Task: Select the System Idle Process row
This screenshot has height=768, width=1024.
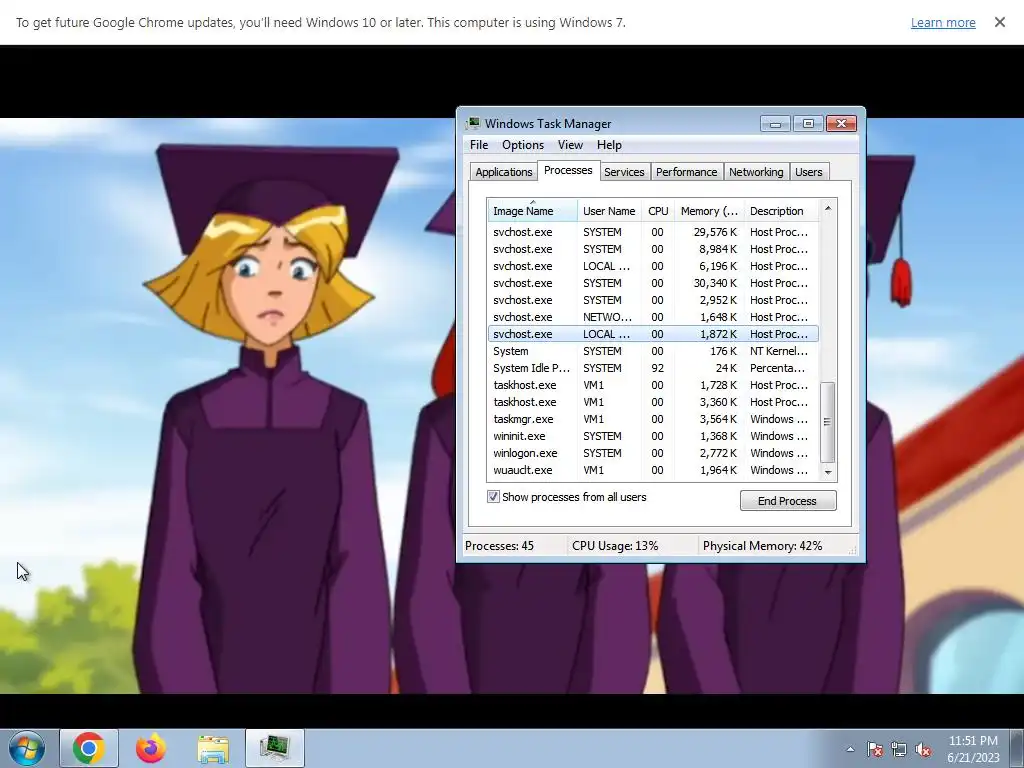Action: 653,368
